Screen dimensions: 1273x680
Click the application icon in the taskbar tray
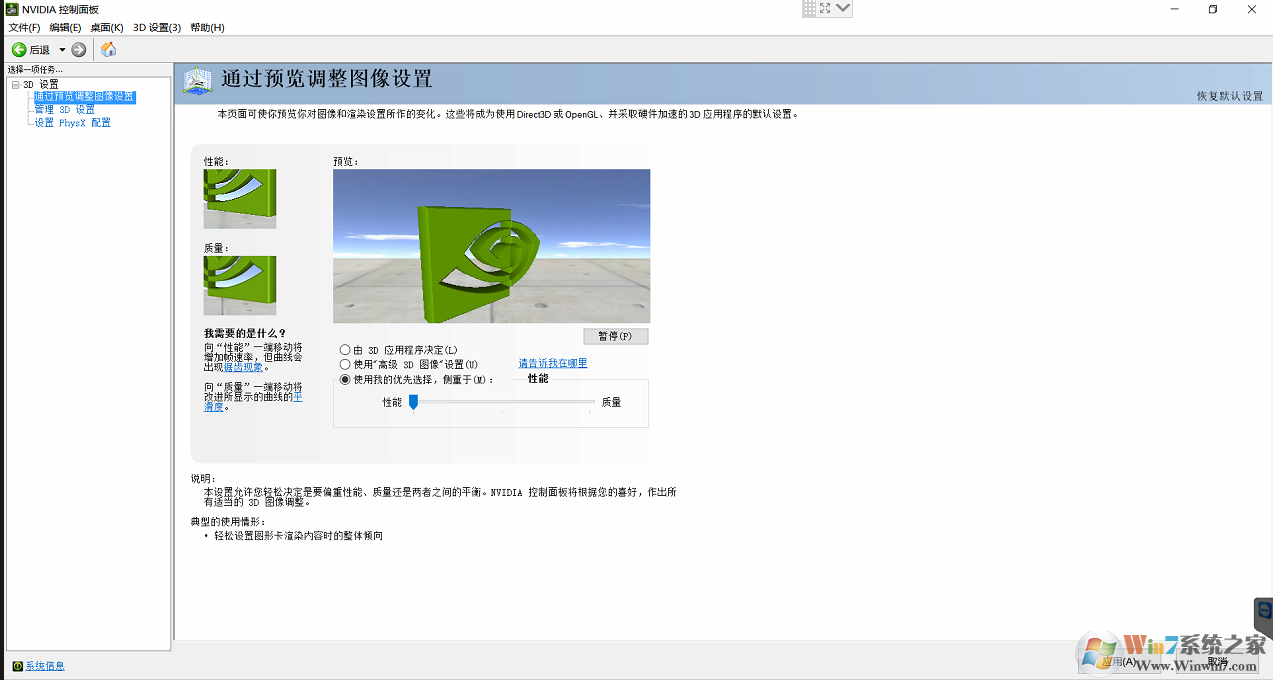coord(1262,612)
